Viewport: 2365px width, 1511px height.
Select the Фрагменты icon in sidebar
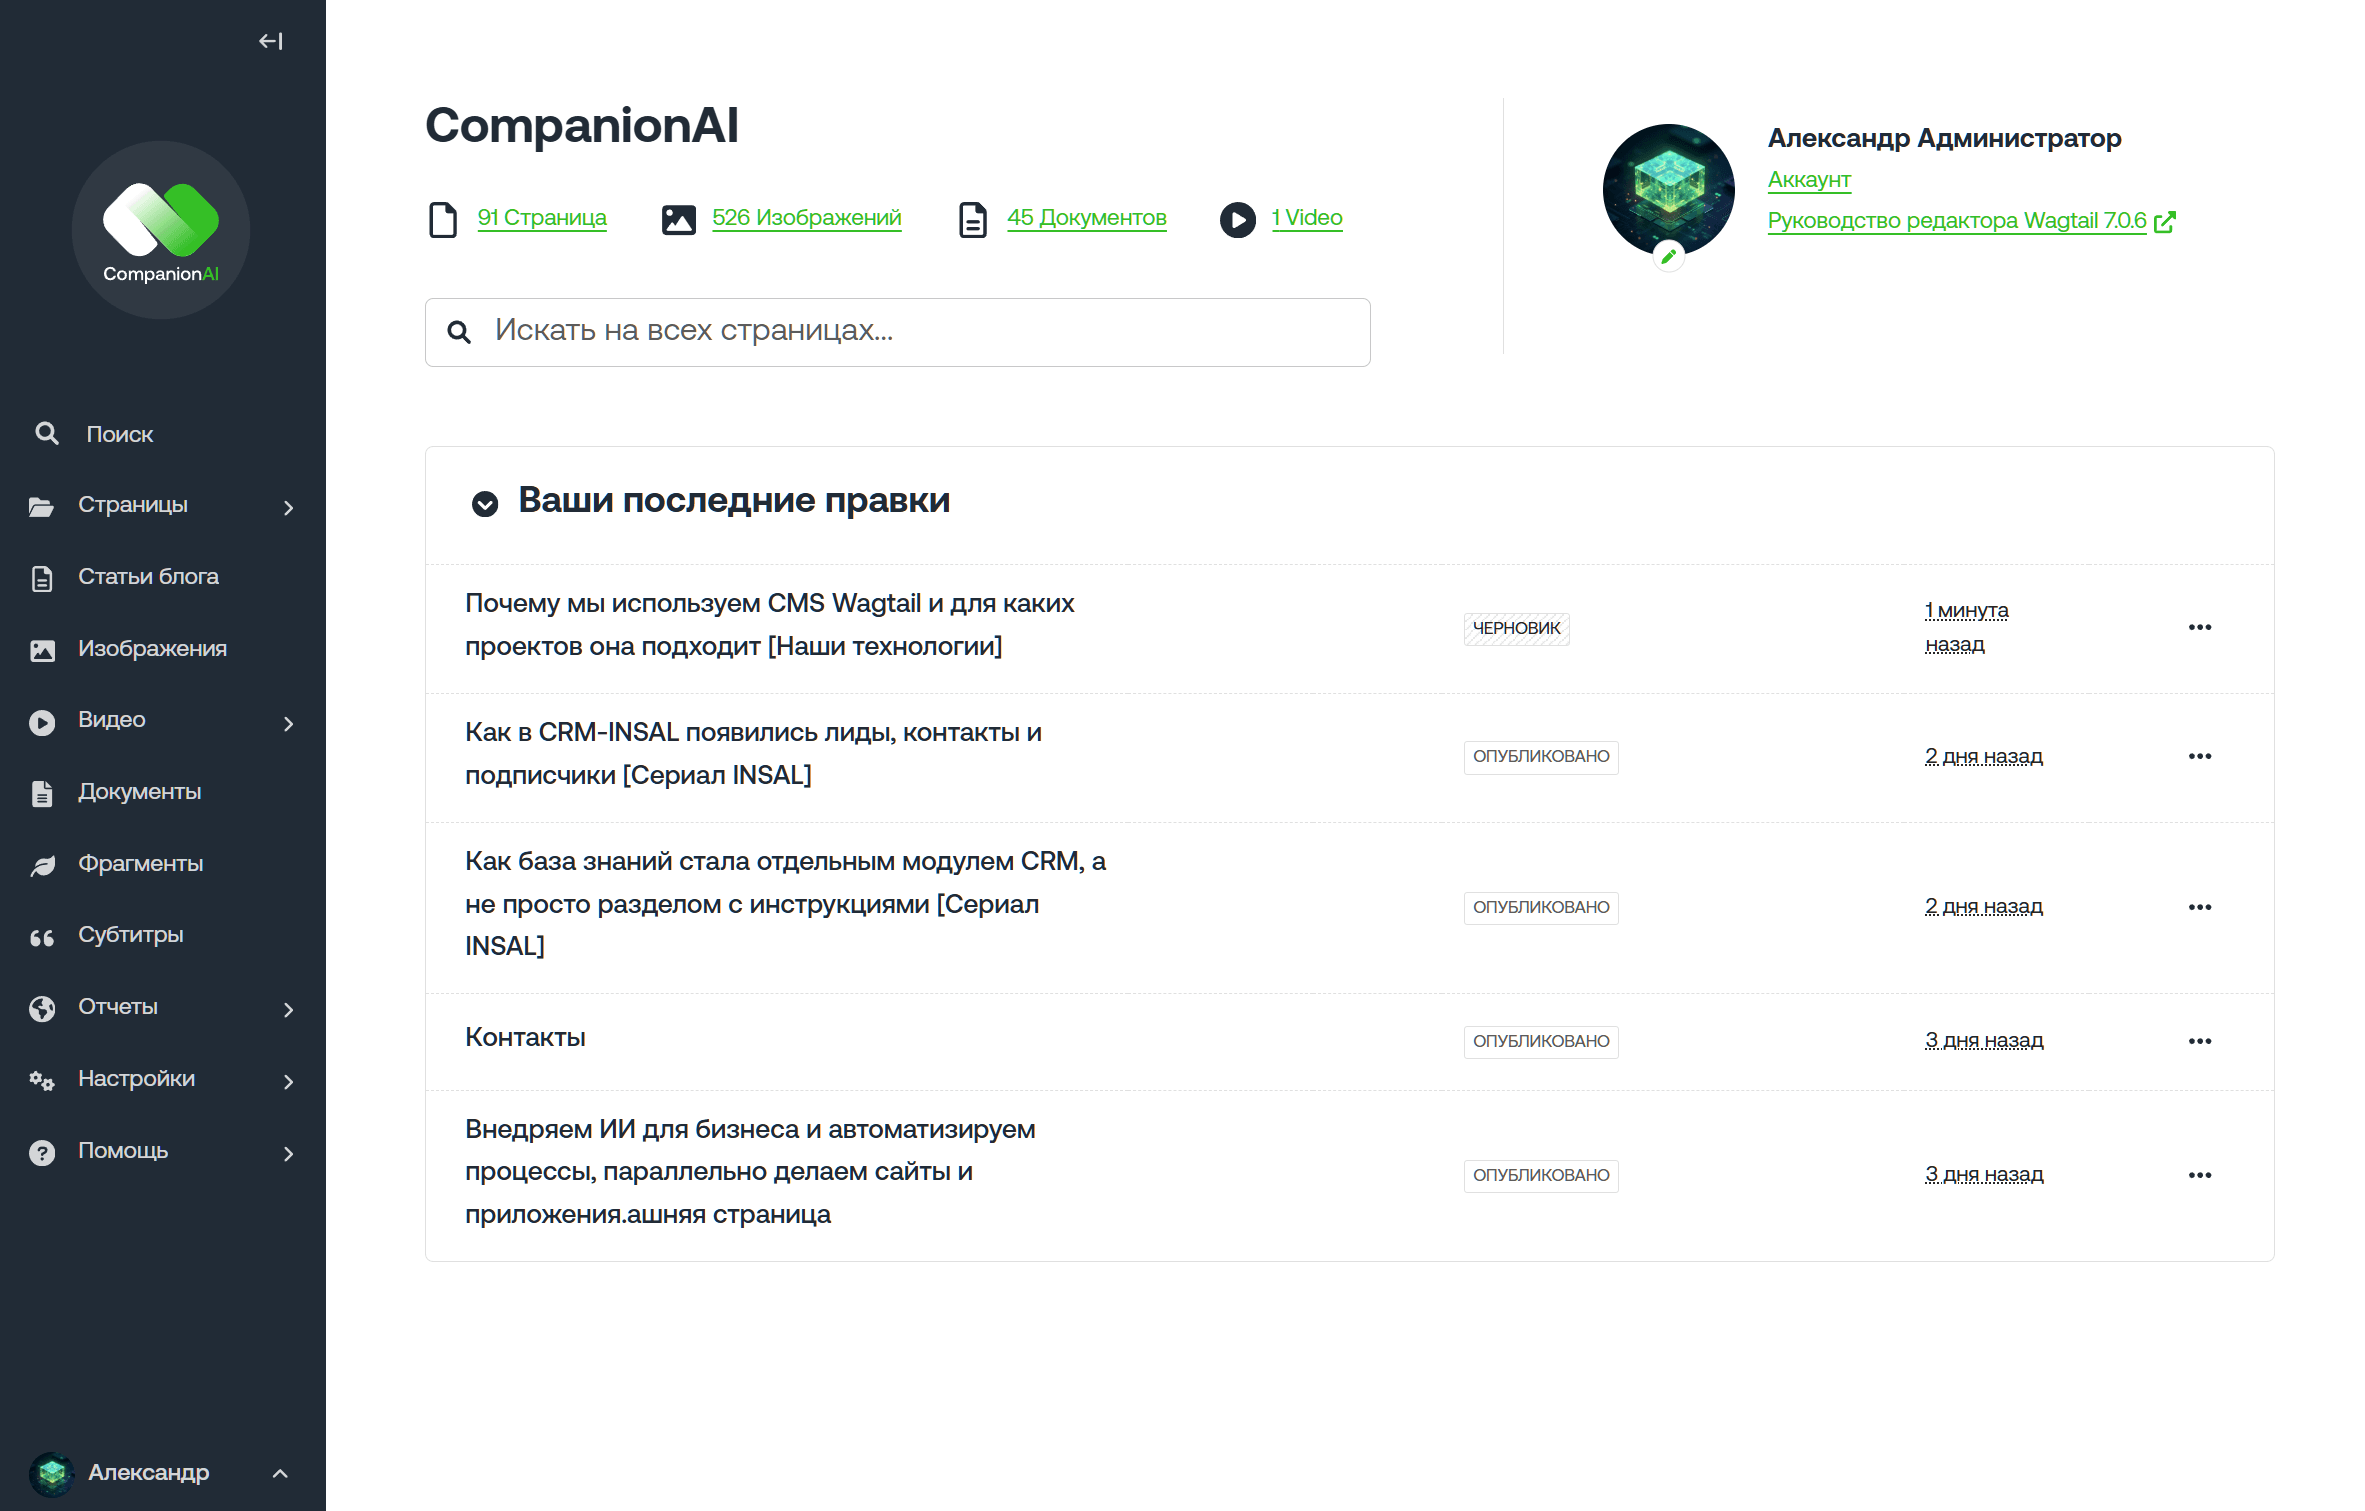pos(42,864)
